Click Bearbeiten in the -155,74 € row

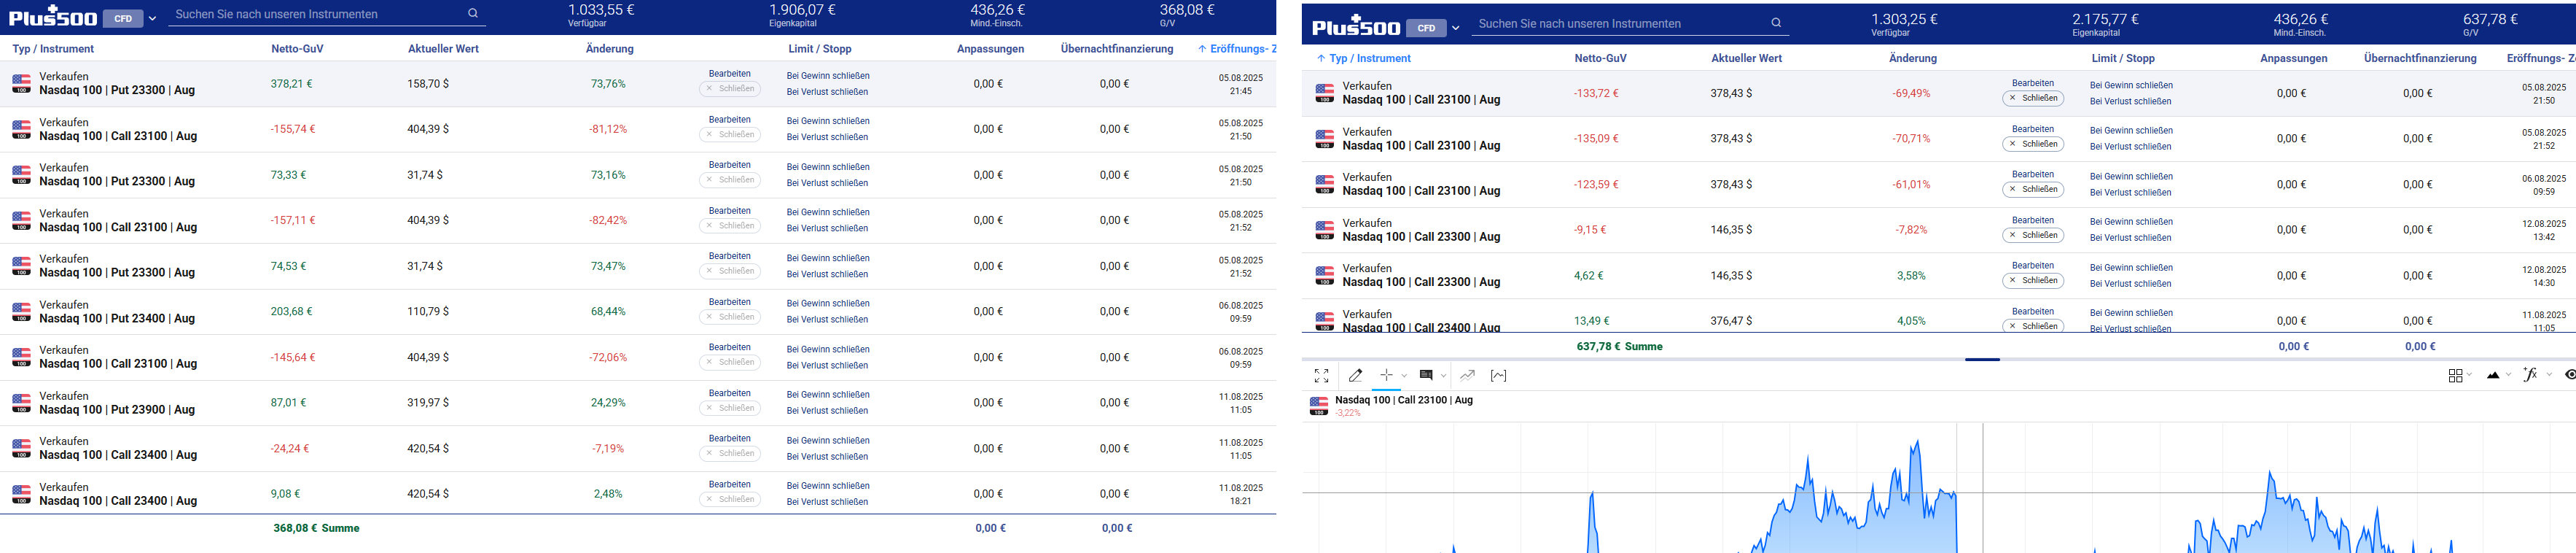[730, 120]
